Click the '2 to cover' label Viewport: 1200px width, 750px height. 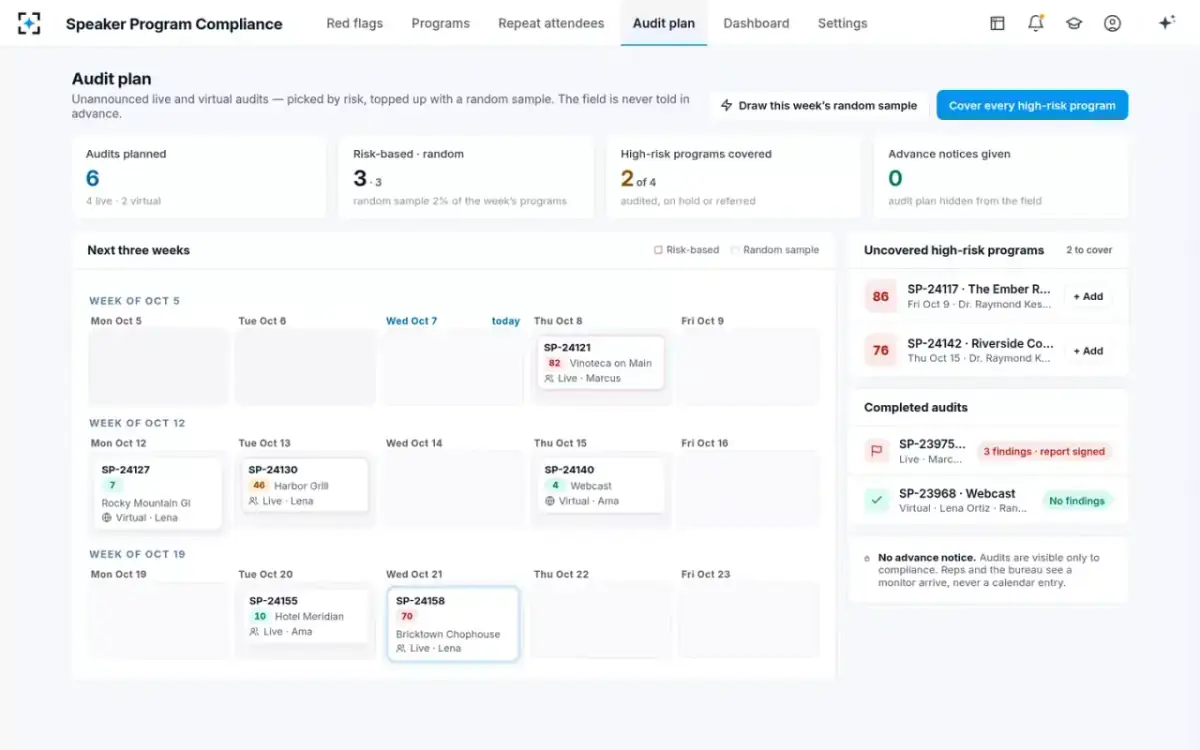coord(1089,250)
